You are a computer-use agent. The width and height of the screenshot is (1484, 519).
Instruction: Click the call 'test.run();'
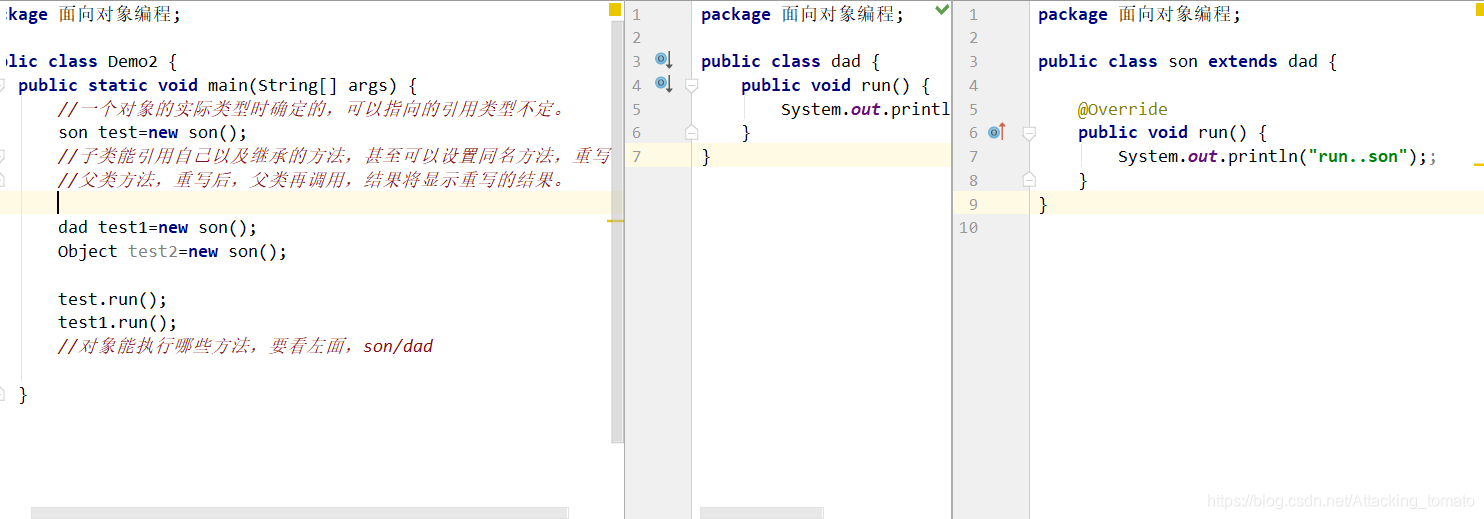click(112, 299)
